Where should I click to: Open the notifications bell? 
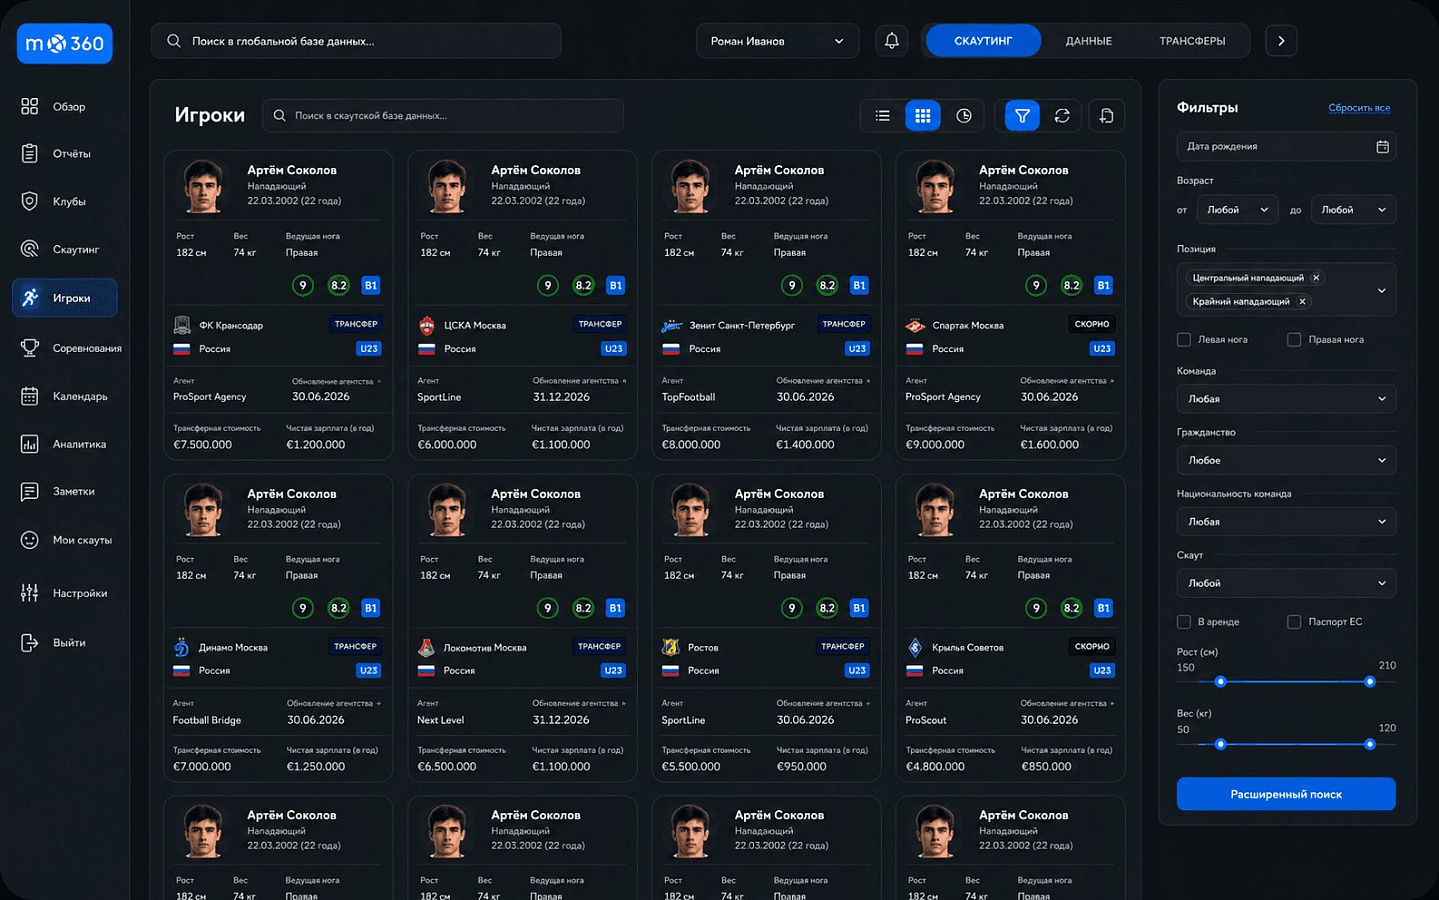pyautogui.click(x=892, y=41)
